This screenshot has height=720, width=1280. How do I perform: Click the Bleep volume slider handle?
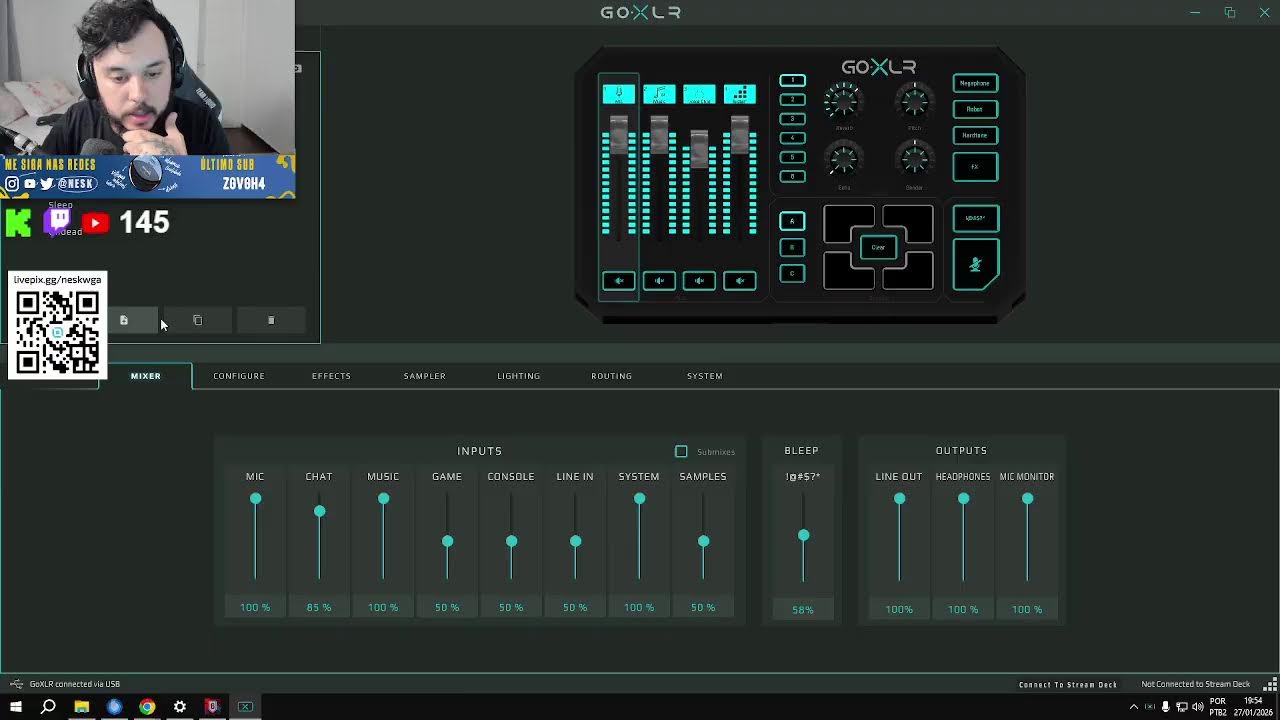803,536
